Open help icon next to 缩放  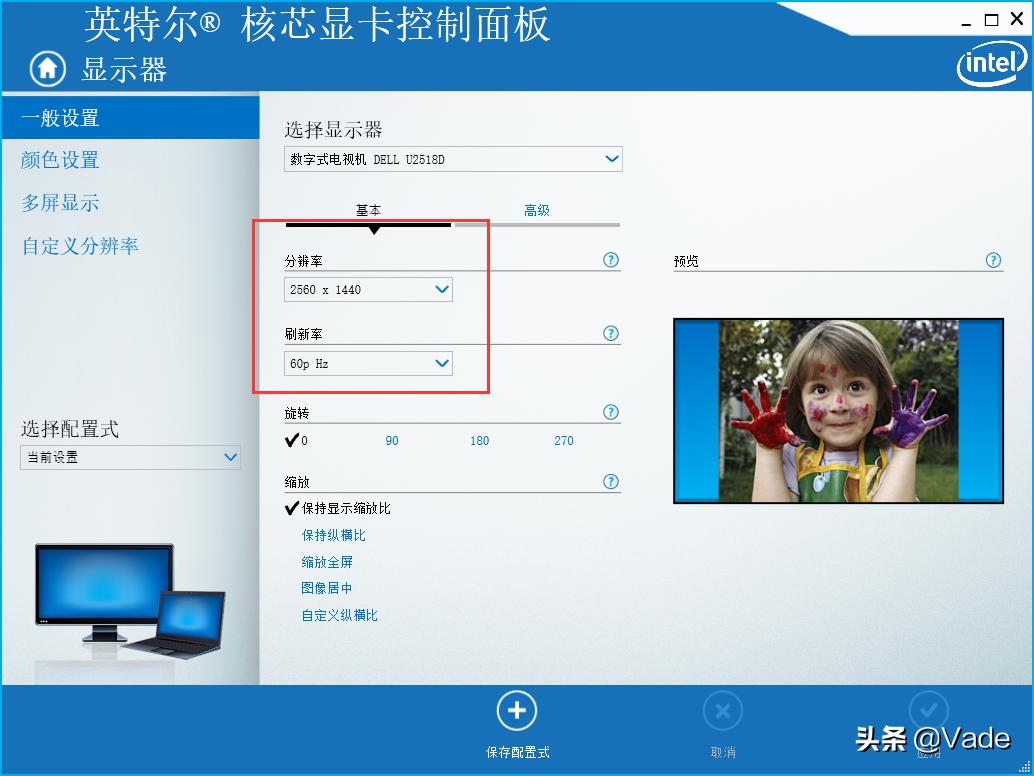[611, 482]
